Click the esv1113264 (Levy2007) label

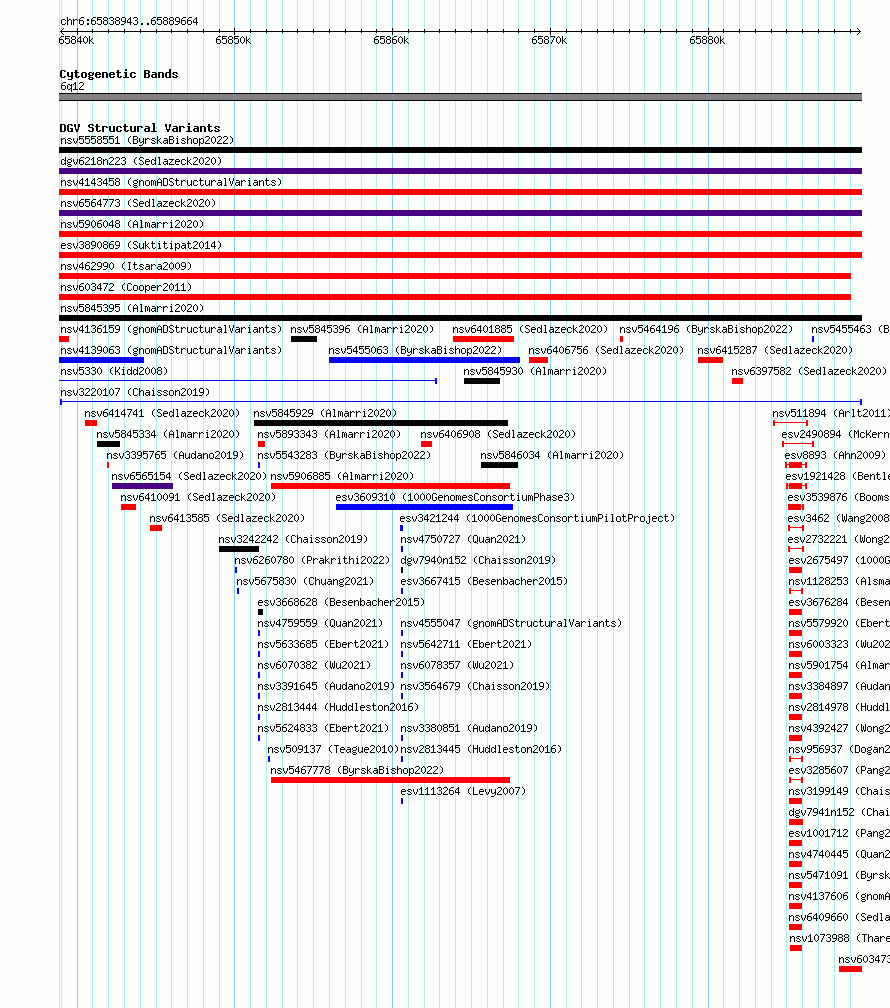pyautogui.click(x=463, y=791)
